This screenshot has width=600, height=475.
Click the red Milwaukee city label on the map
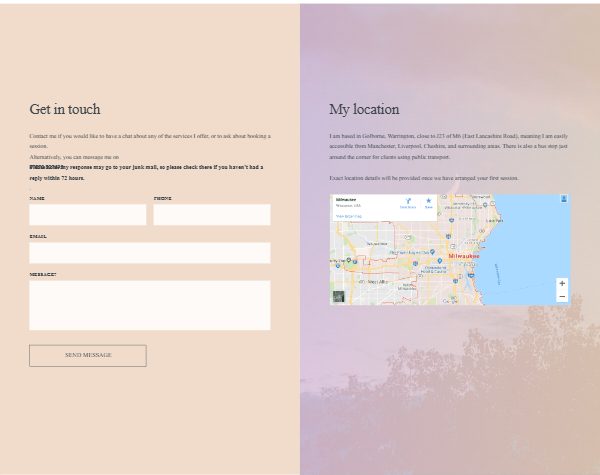(x=464, y=256)
